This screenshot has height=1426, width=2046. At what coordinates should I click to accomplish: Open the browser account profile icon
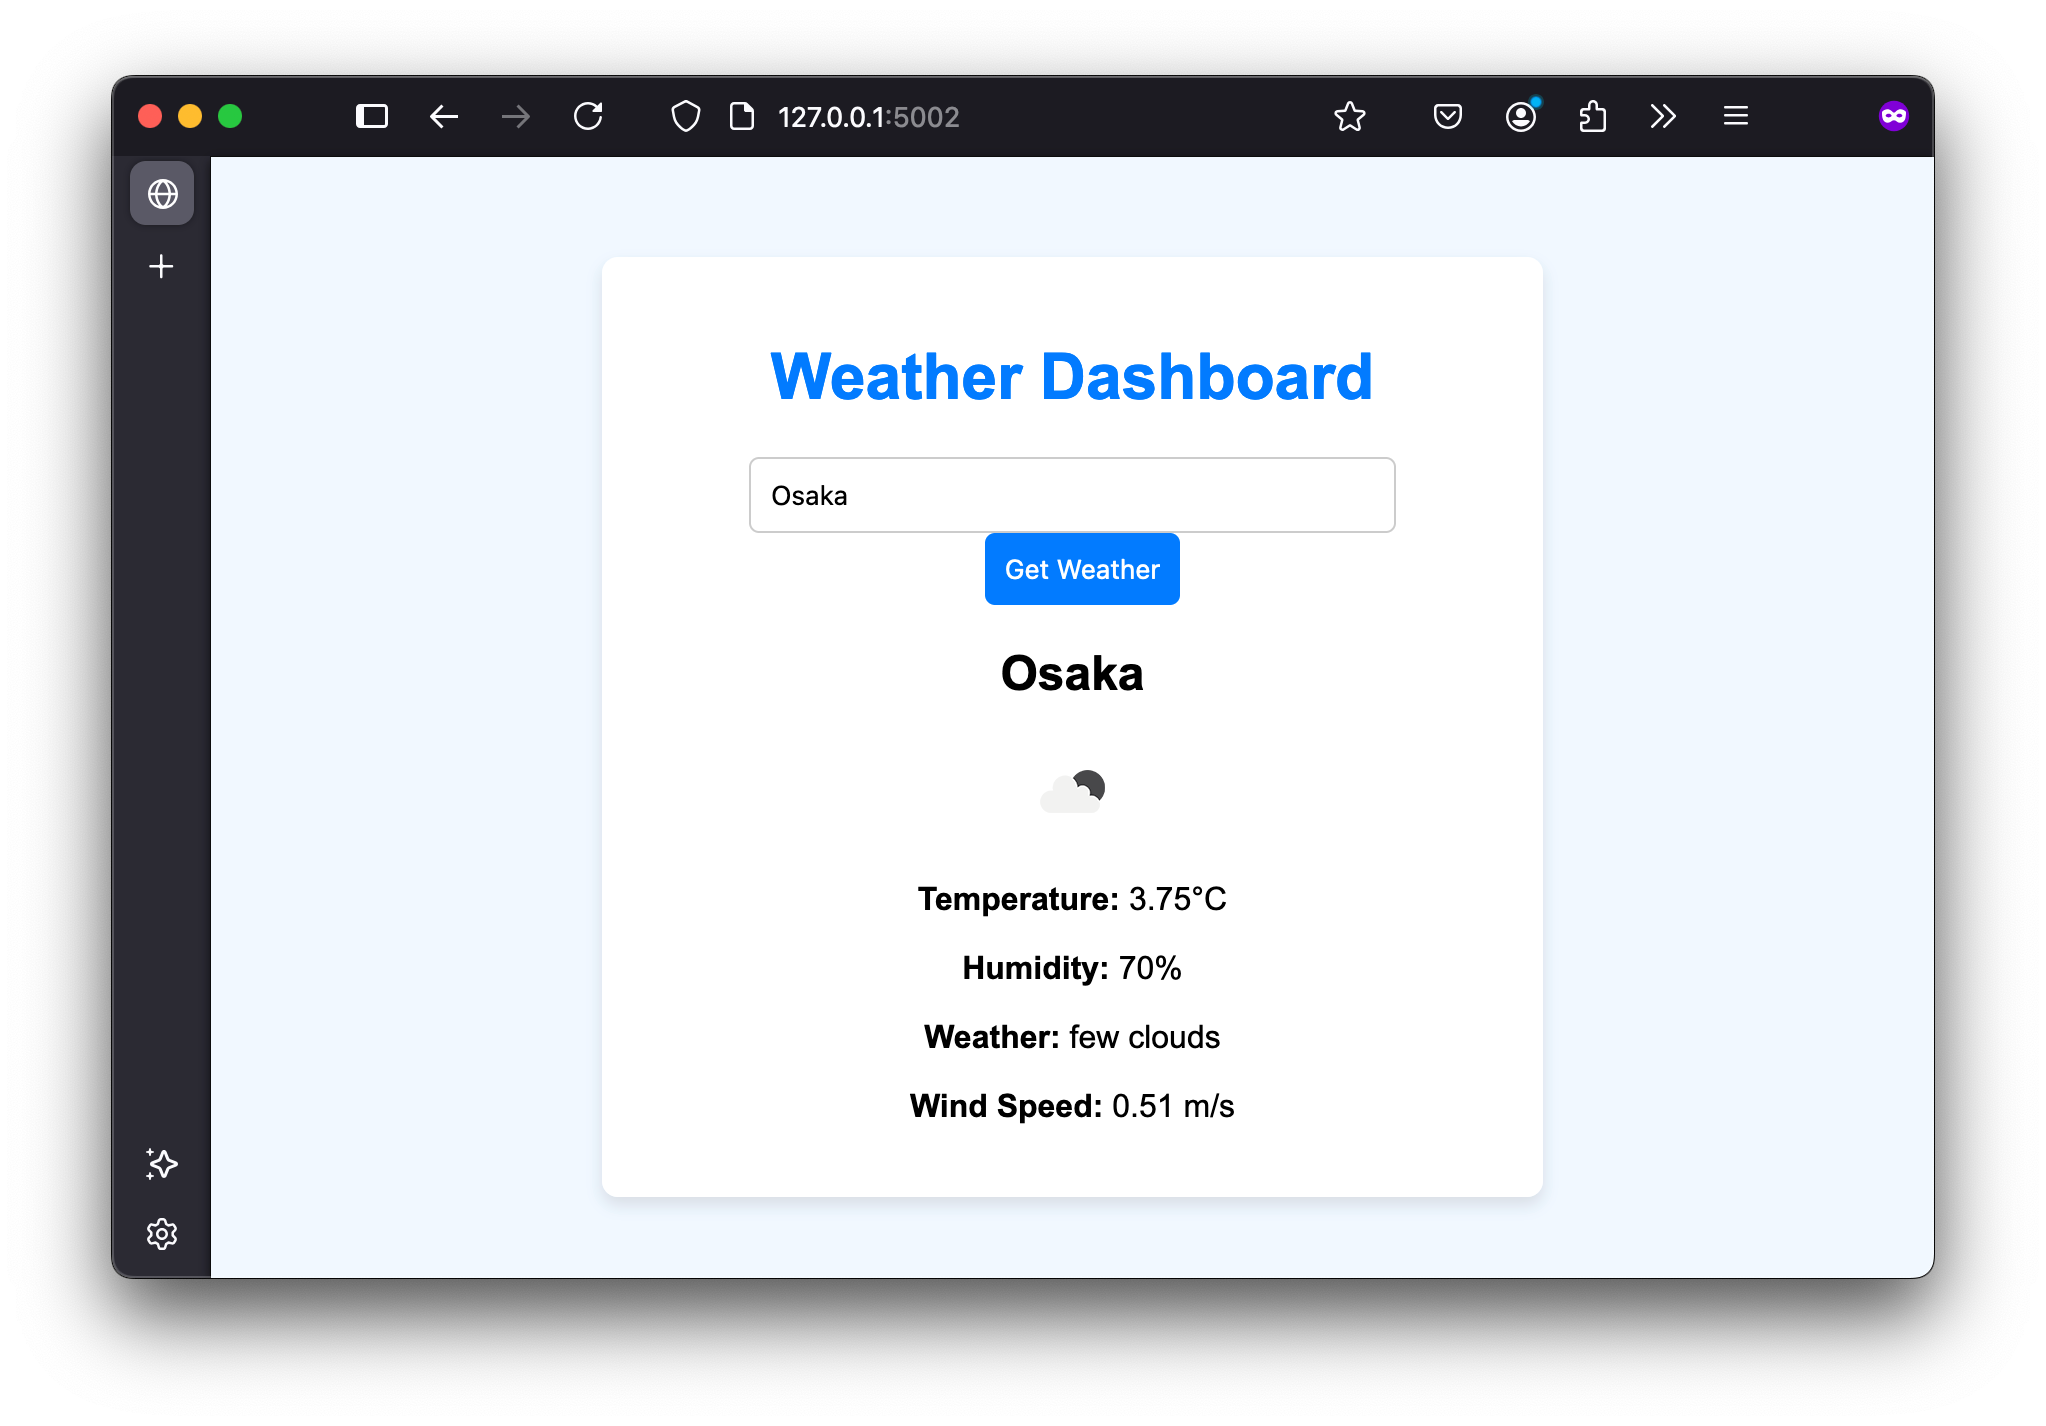point(1519,117)
